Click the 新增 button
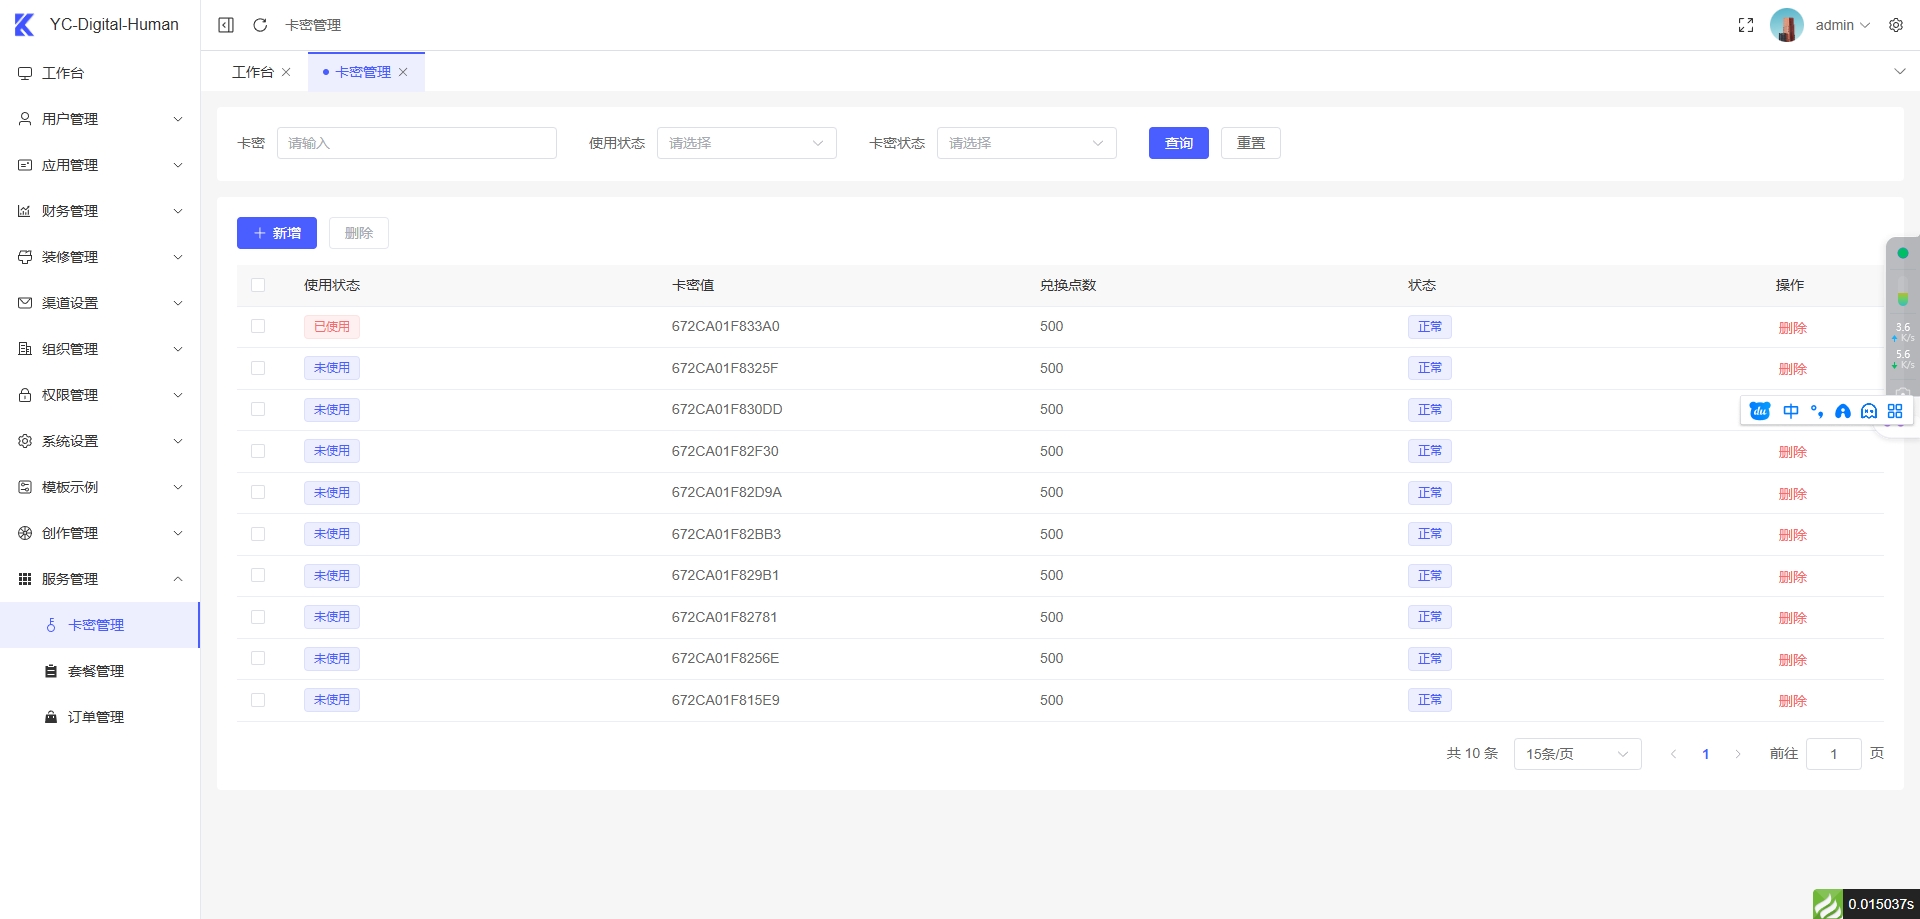This screenshot has width=1920, height=919. [276, 233]
